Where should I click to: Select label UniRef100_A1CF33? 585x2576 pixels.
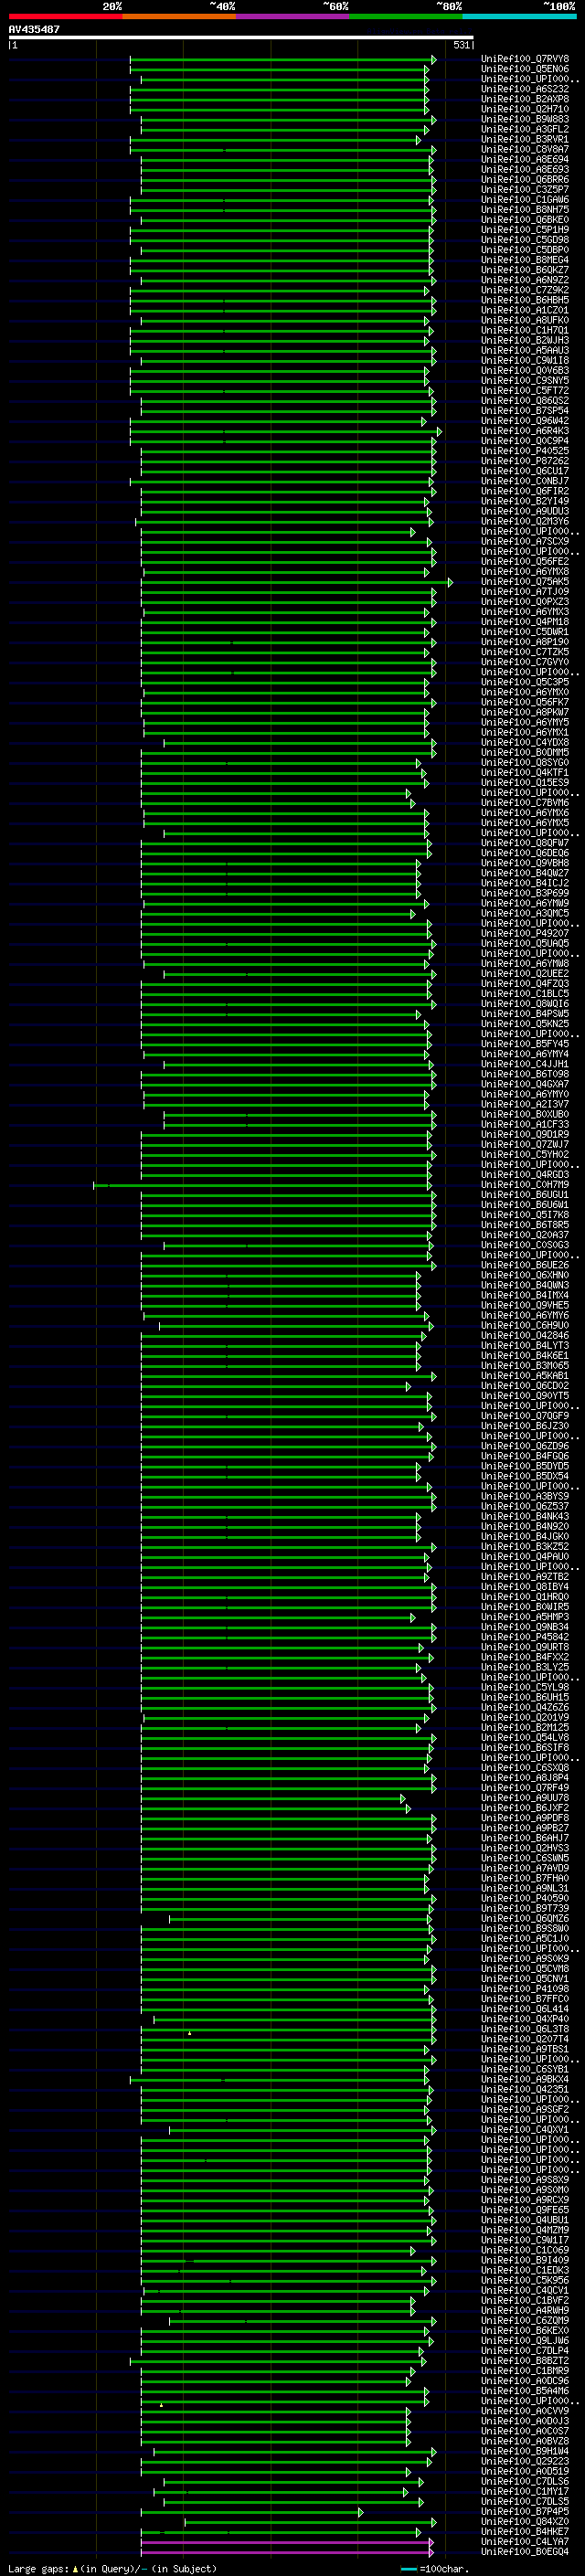pos(524,1125)
